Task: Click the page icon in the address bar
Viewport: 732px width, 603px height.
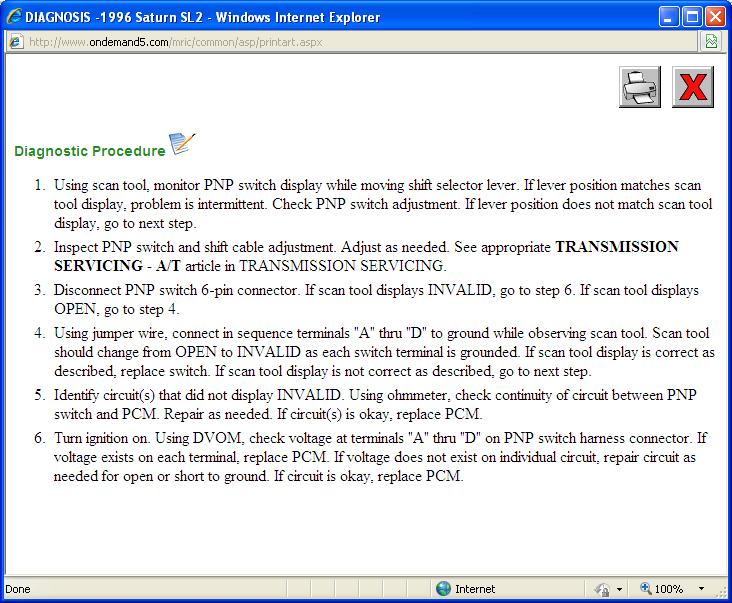Action: coord(15,42)
